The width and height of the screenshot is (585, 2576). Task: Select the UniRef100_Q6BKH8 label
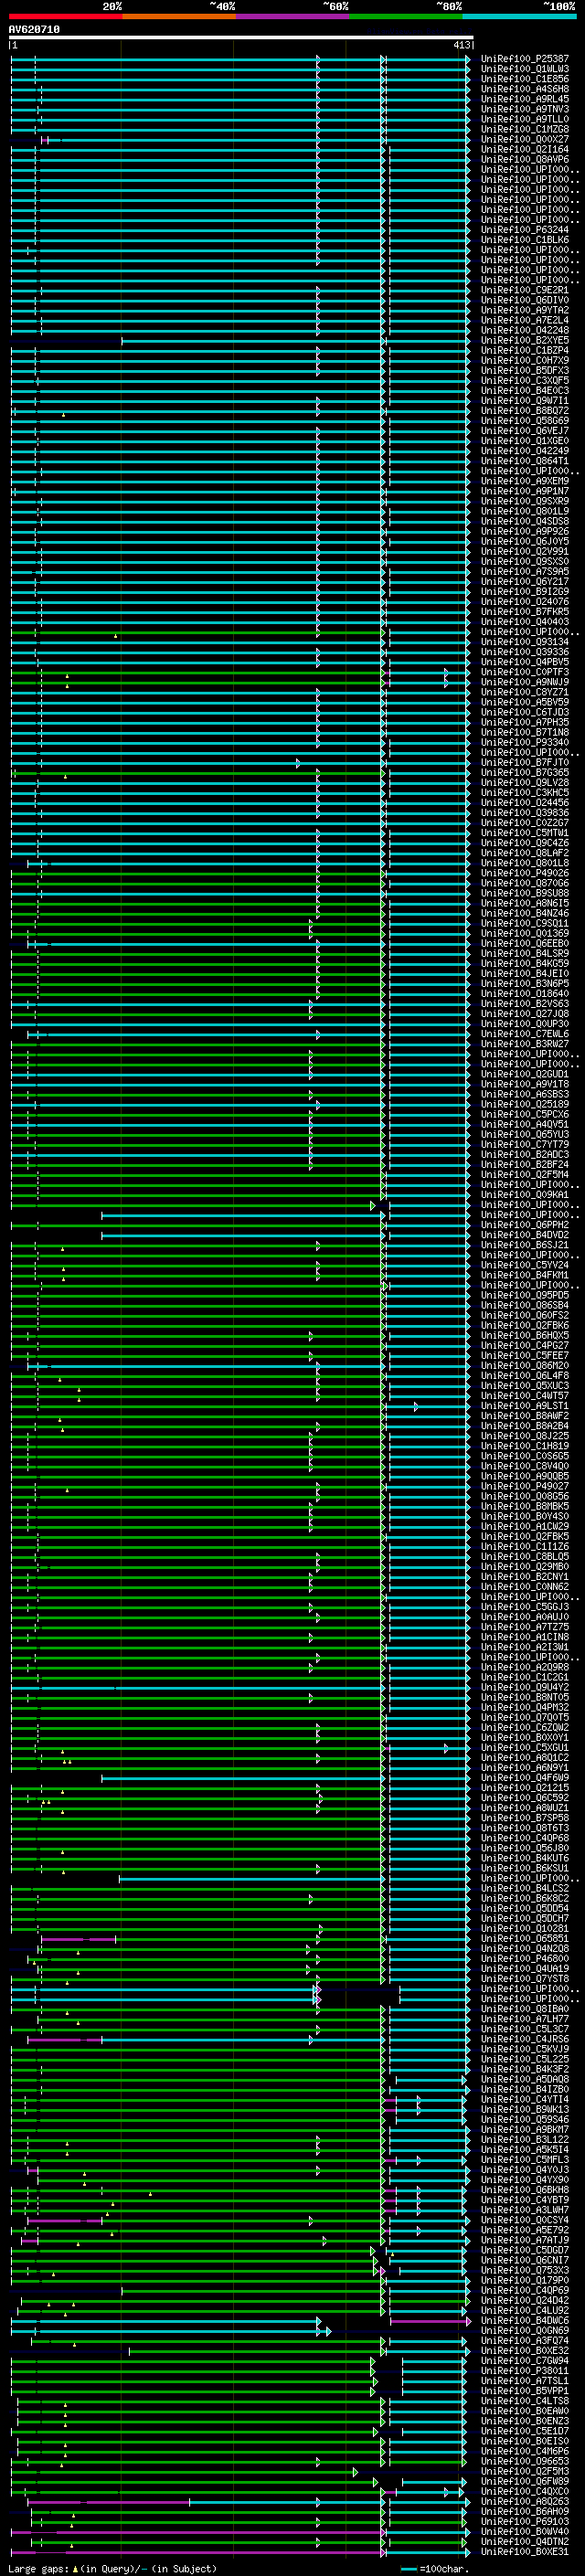click(525, 2189)
